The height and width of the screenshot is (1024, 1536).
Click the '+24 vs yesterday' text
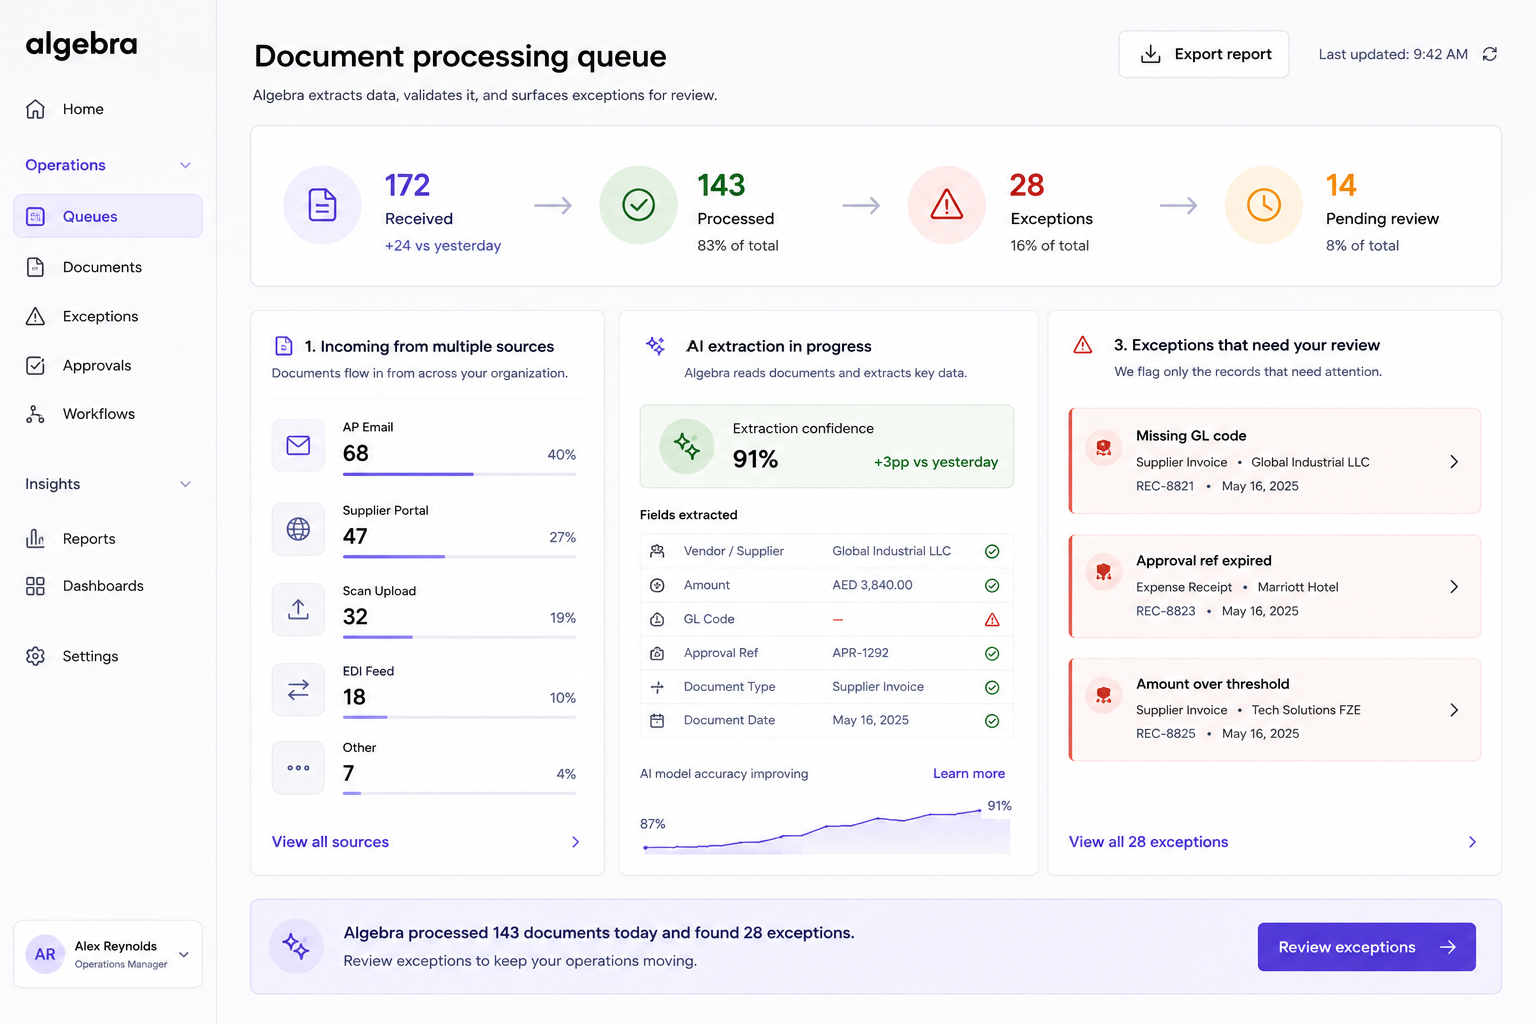click(x=443, y=246)
